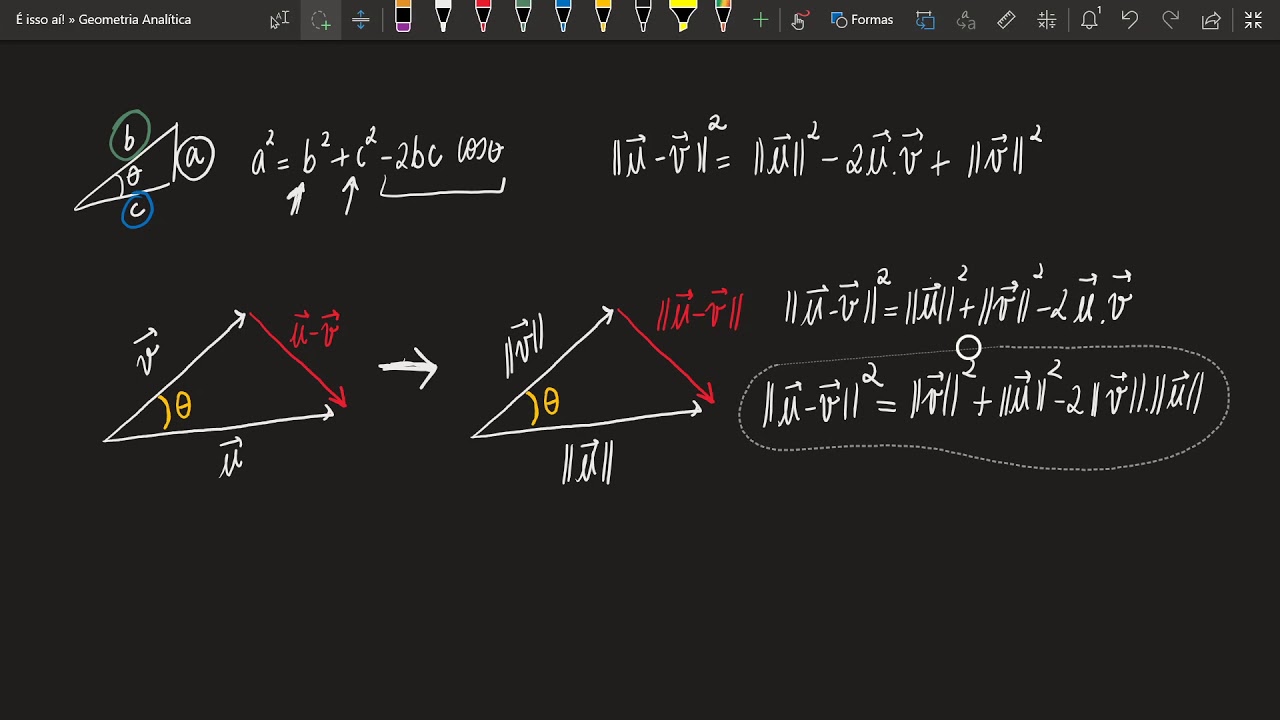Pick the red pen
This screenshot has height=720, width=1280.
tap(483, 18)
